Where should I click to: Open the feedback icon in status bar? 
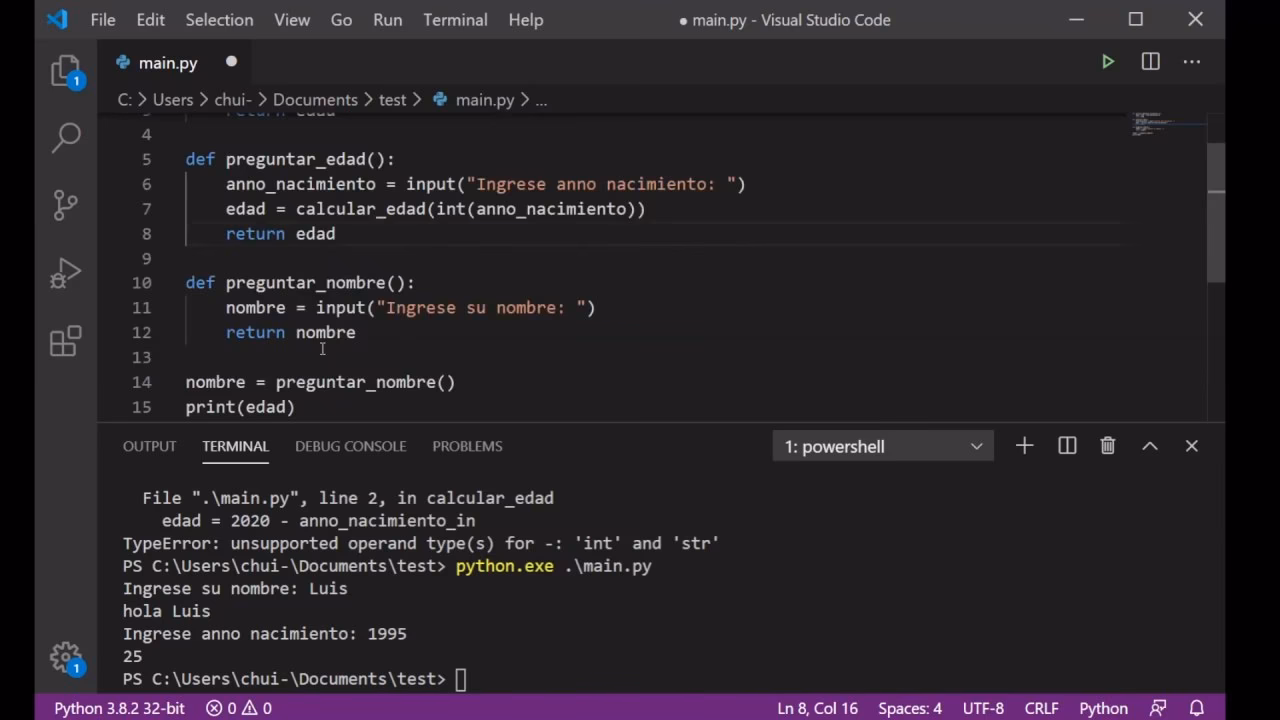(1158, 708)
